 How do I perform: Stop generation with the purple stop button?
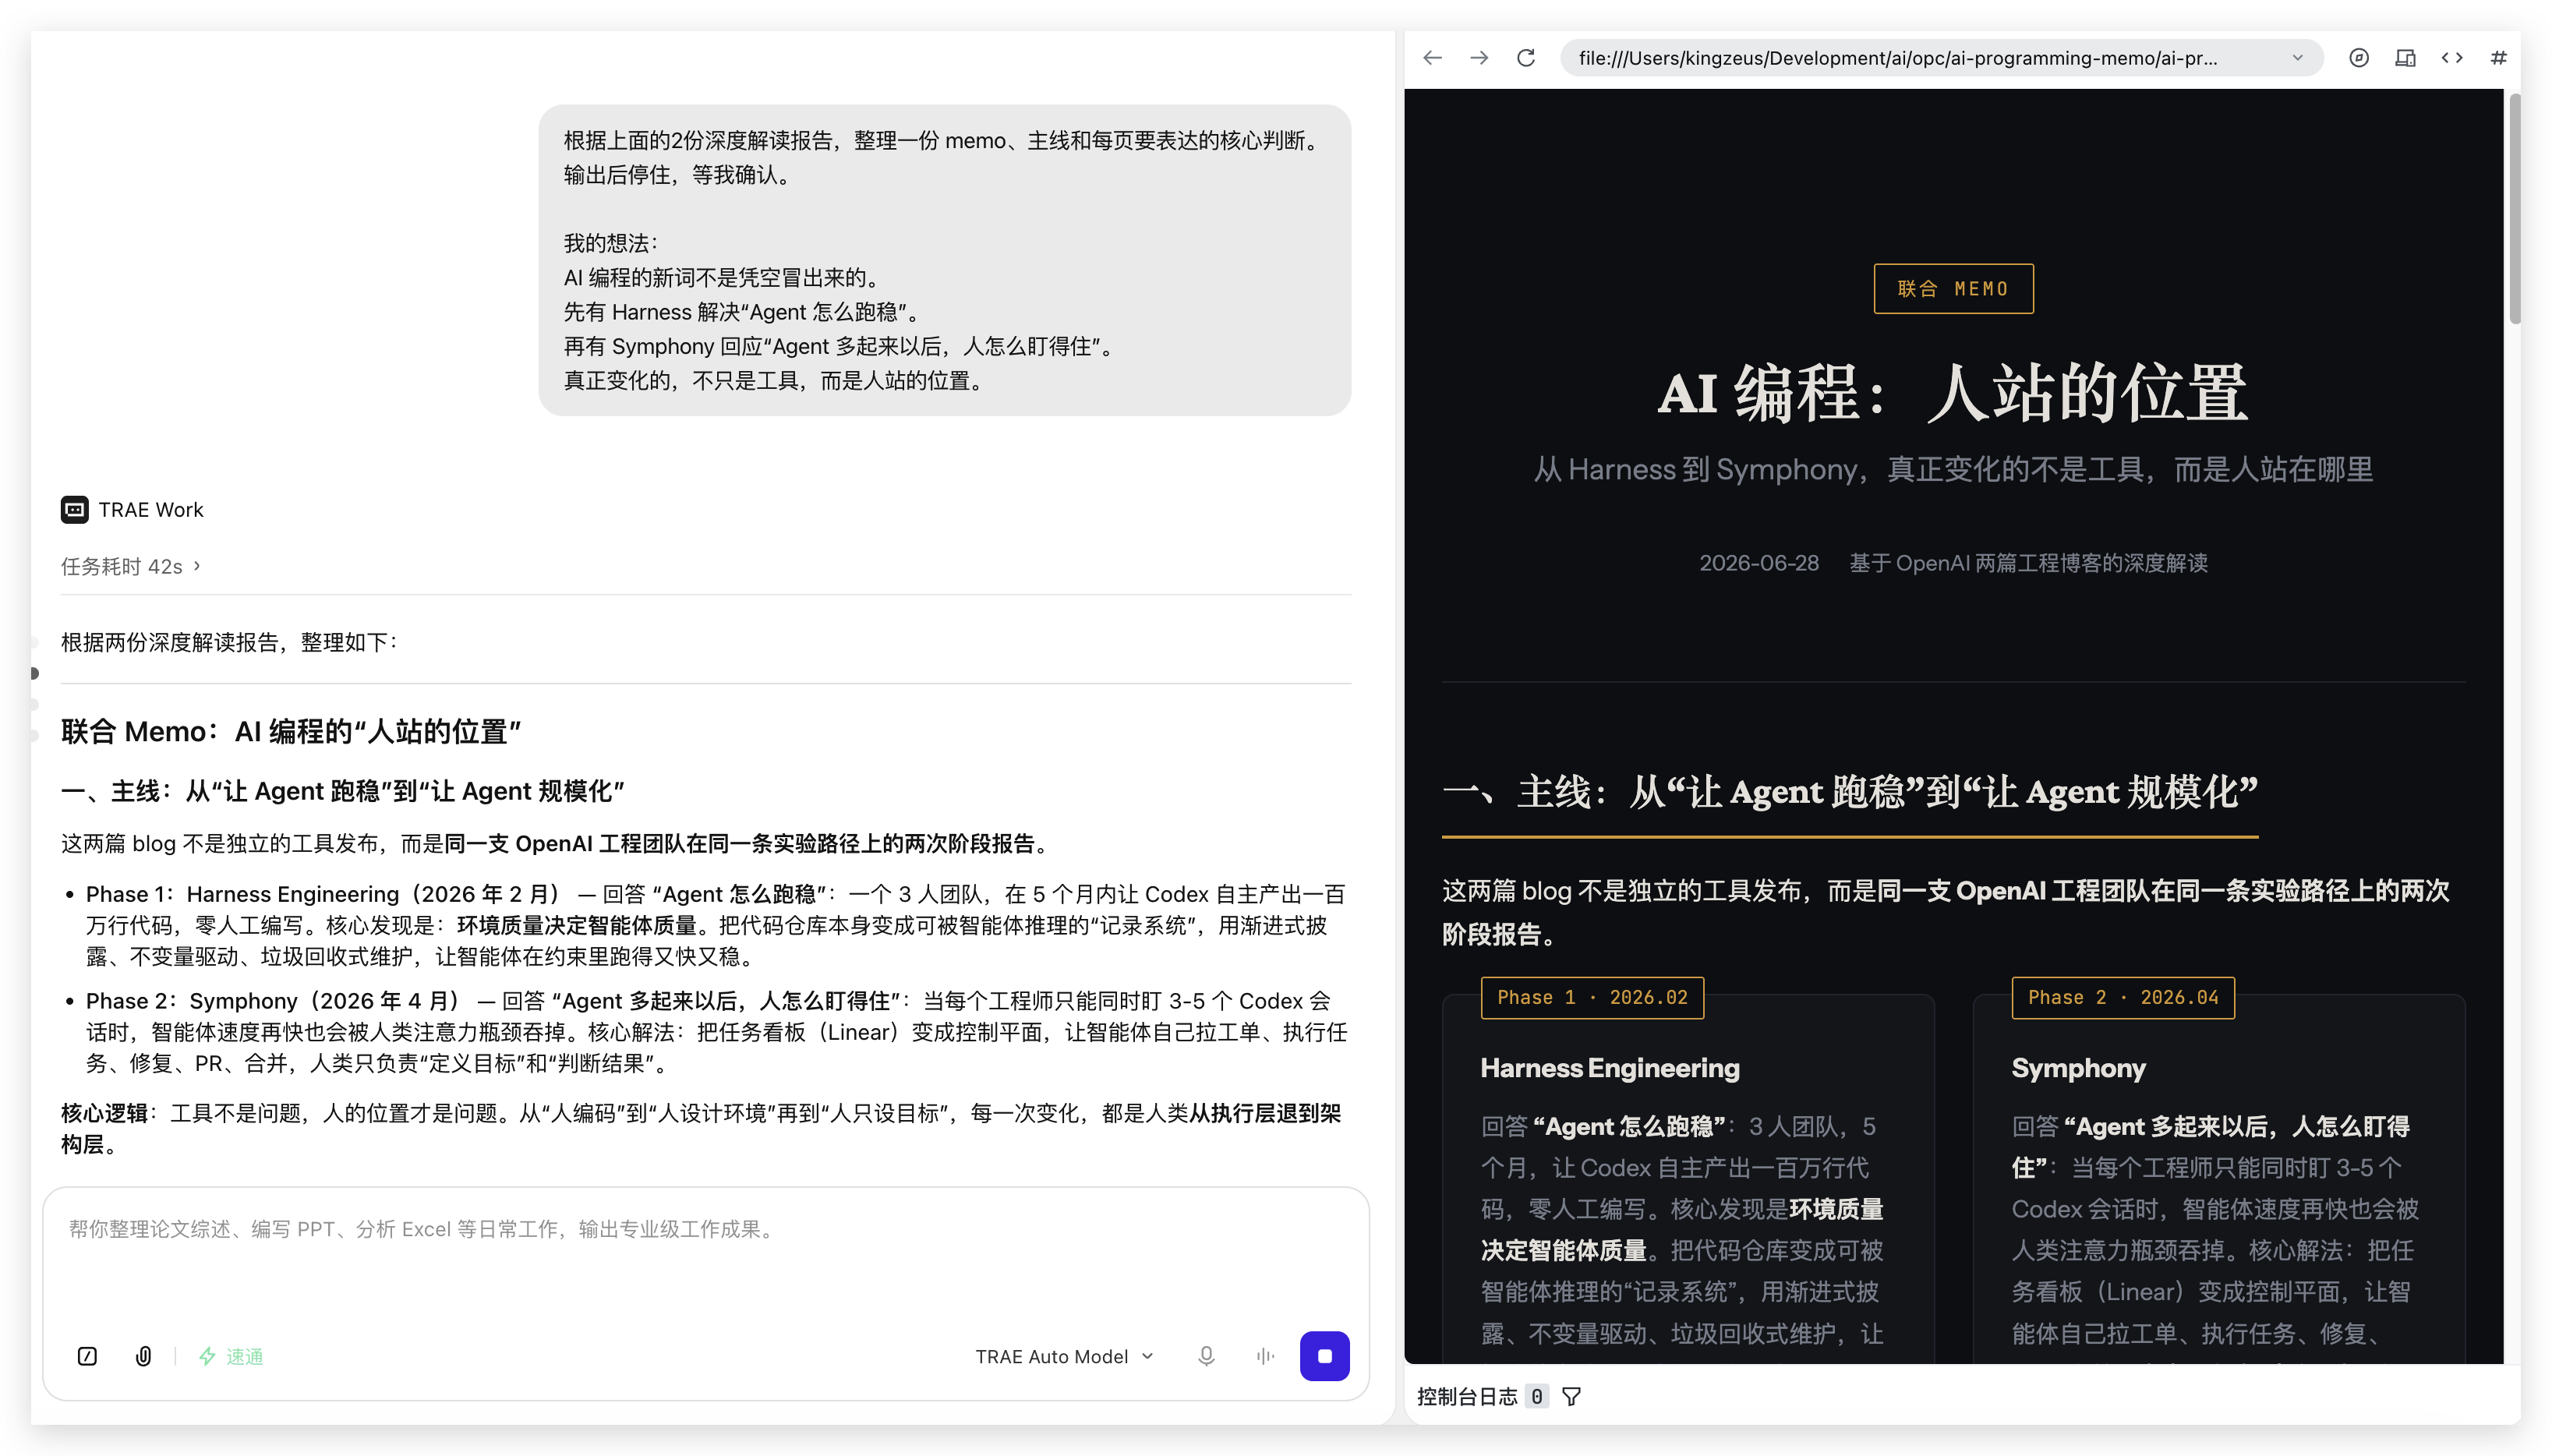(x=1324, y=1356)
